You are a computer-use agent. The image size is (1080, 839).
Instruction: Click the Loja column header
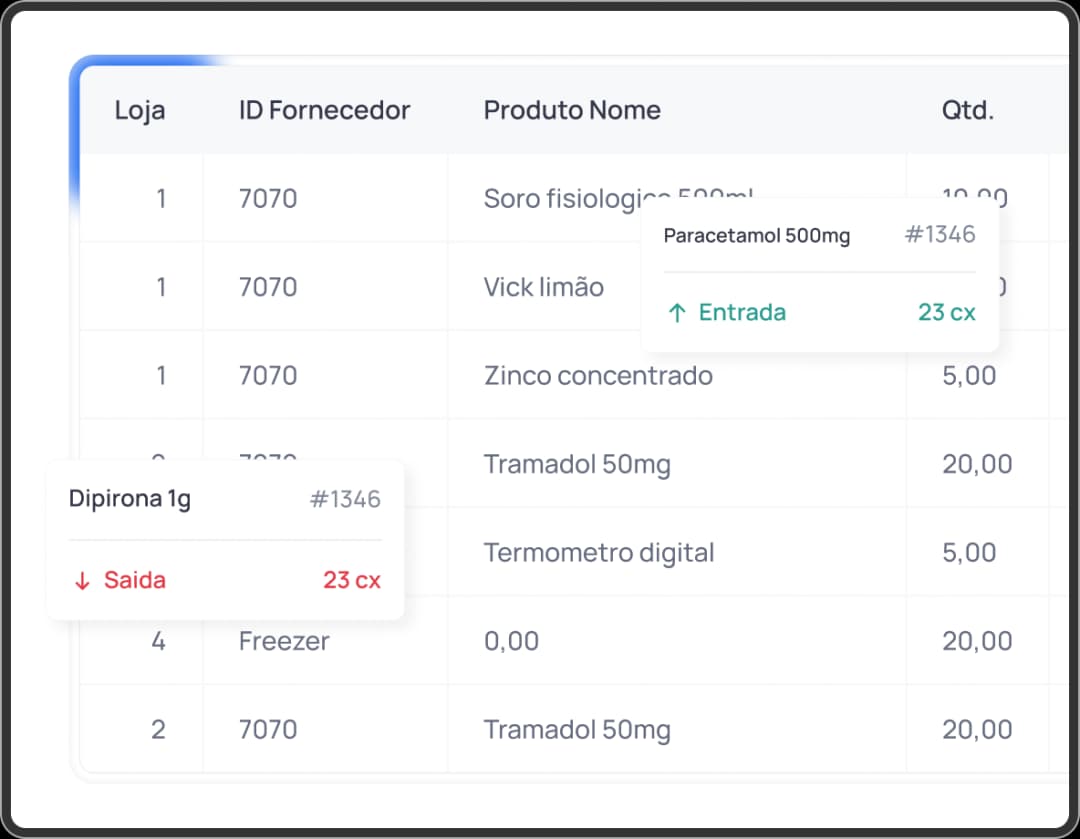click(x=140, y=110)
